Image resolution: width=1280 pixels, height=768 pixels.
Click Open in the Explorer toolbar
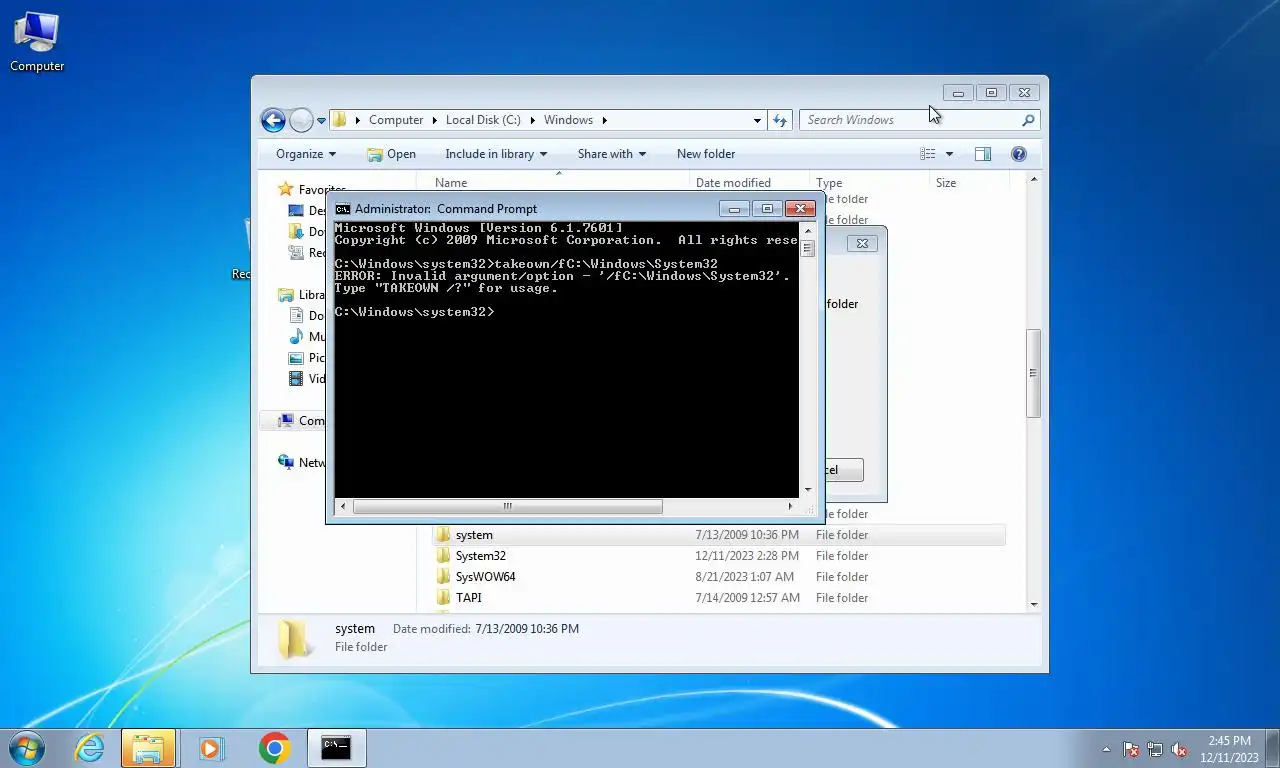tap(391, 154)
